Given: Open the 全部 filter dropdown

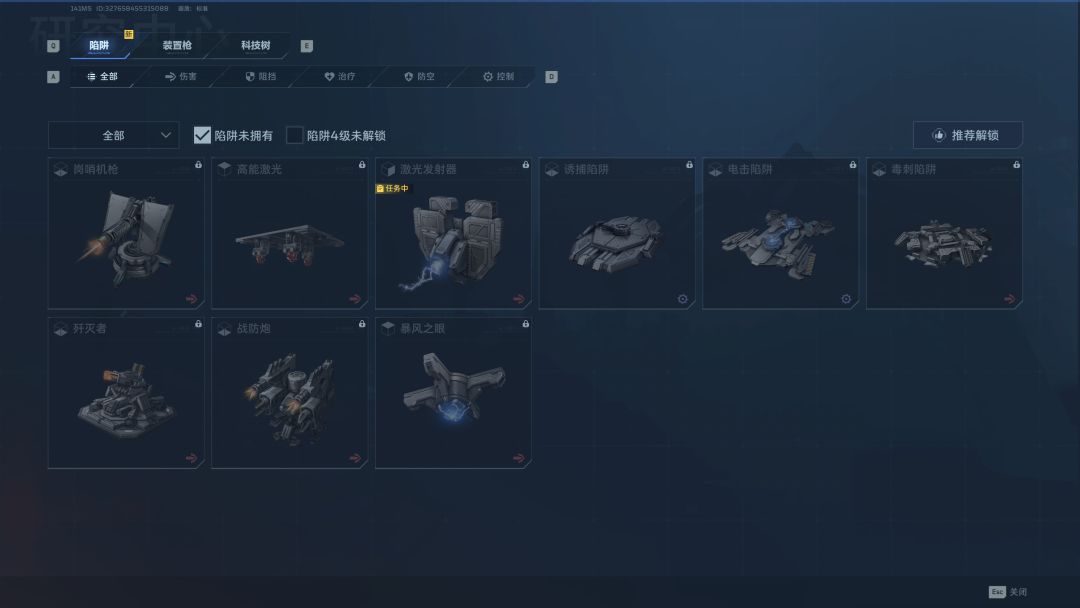Looking at the screenshot, I should tap(114, 136).
